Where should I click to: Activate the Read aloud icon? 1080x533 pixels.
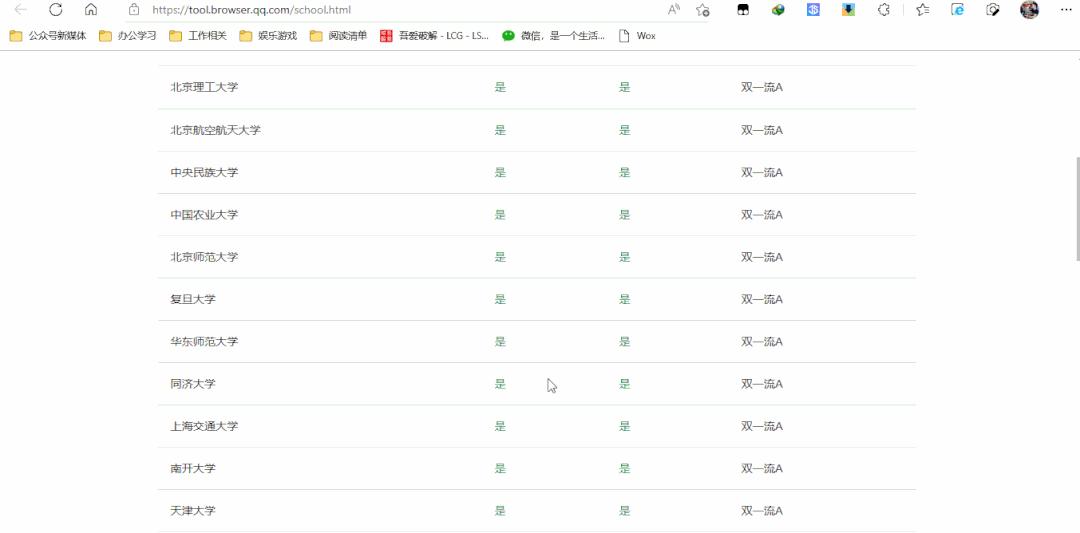pos(674,10)
